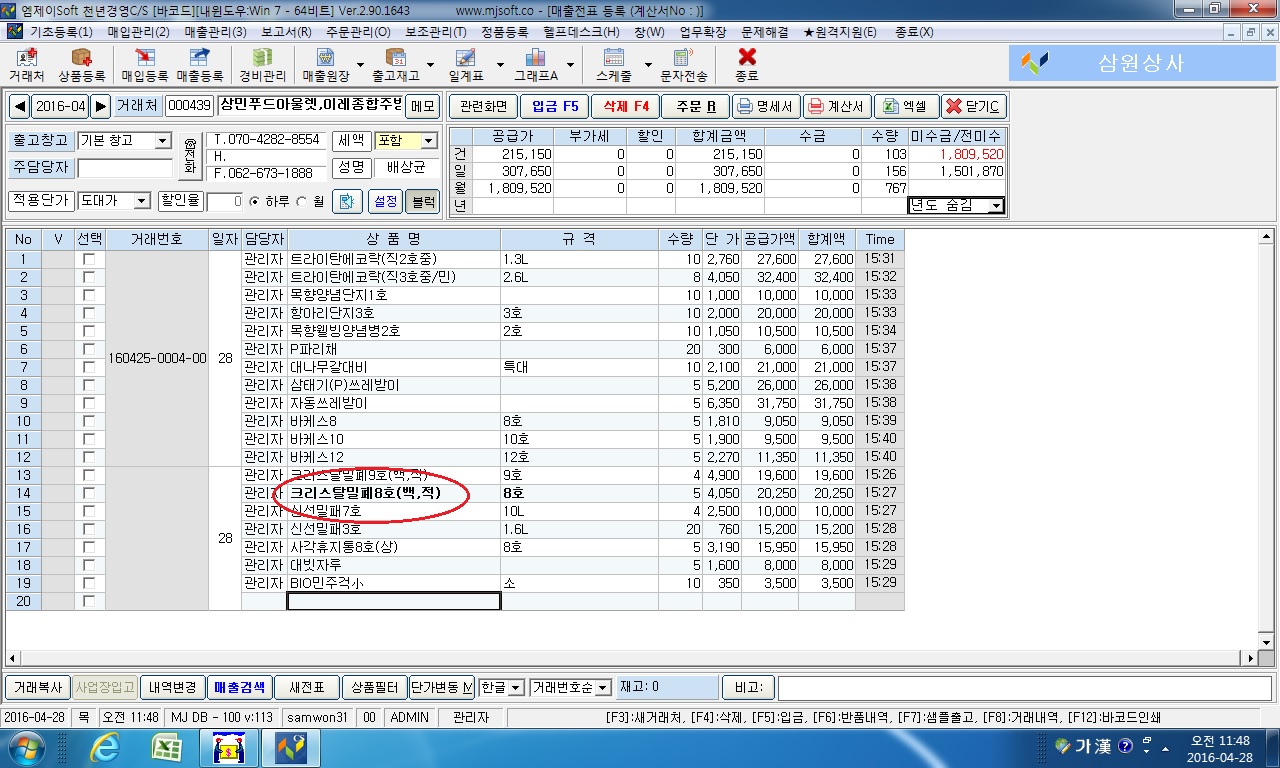The width and height of the screenshot is (1280, 768).
Task: Open 매출등록 sales registration icon
Action: (x=199, y=64)
